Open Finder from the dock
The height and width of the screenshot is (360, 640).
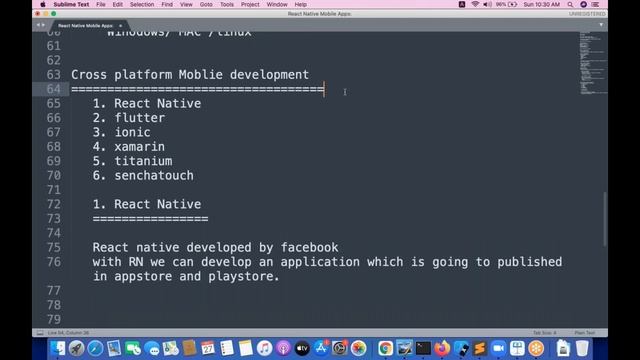[x=58, y=348]
